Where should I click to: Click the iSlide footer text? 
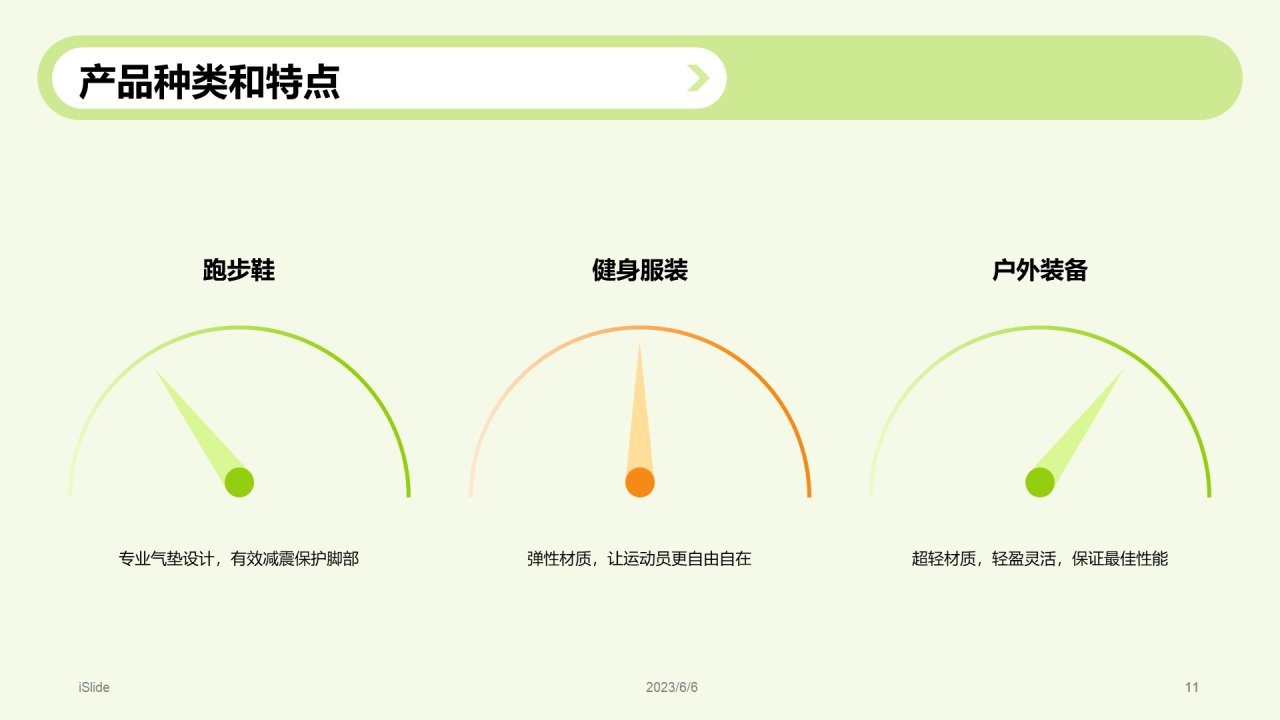pyautogui.click(x=94, y=687)
